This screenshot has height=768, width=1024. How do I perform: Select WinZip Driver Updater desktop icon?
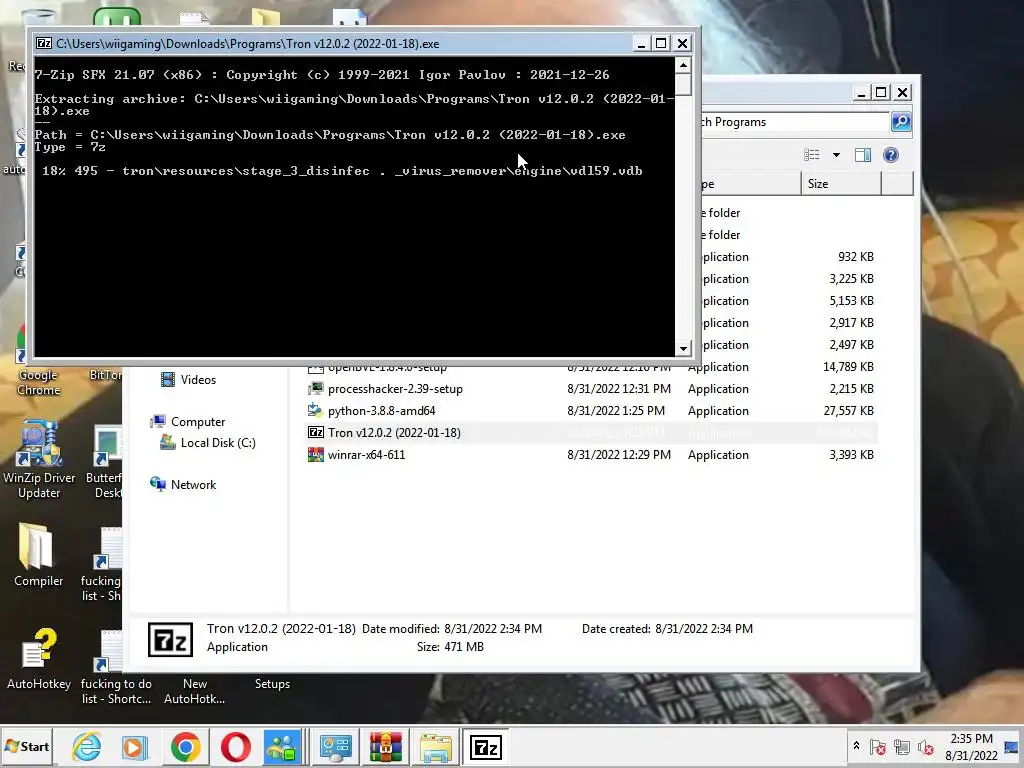pos(39,460)
